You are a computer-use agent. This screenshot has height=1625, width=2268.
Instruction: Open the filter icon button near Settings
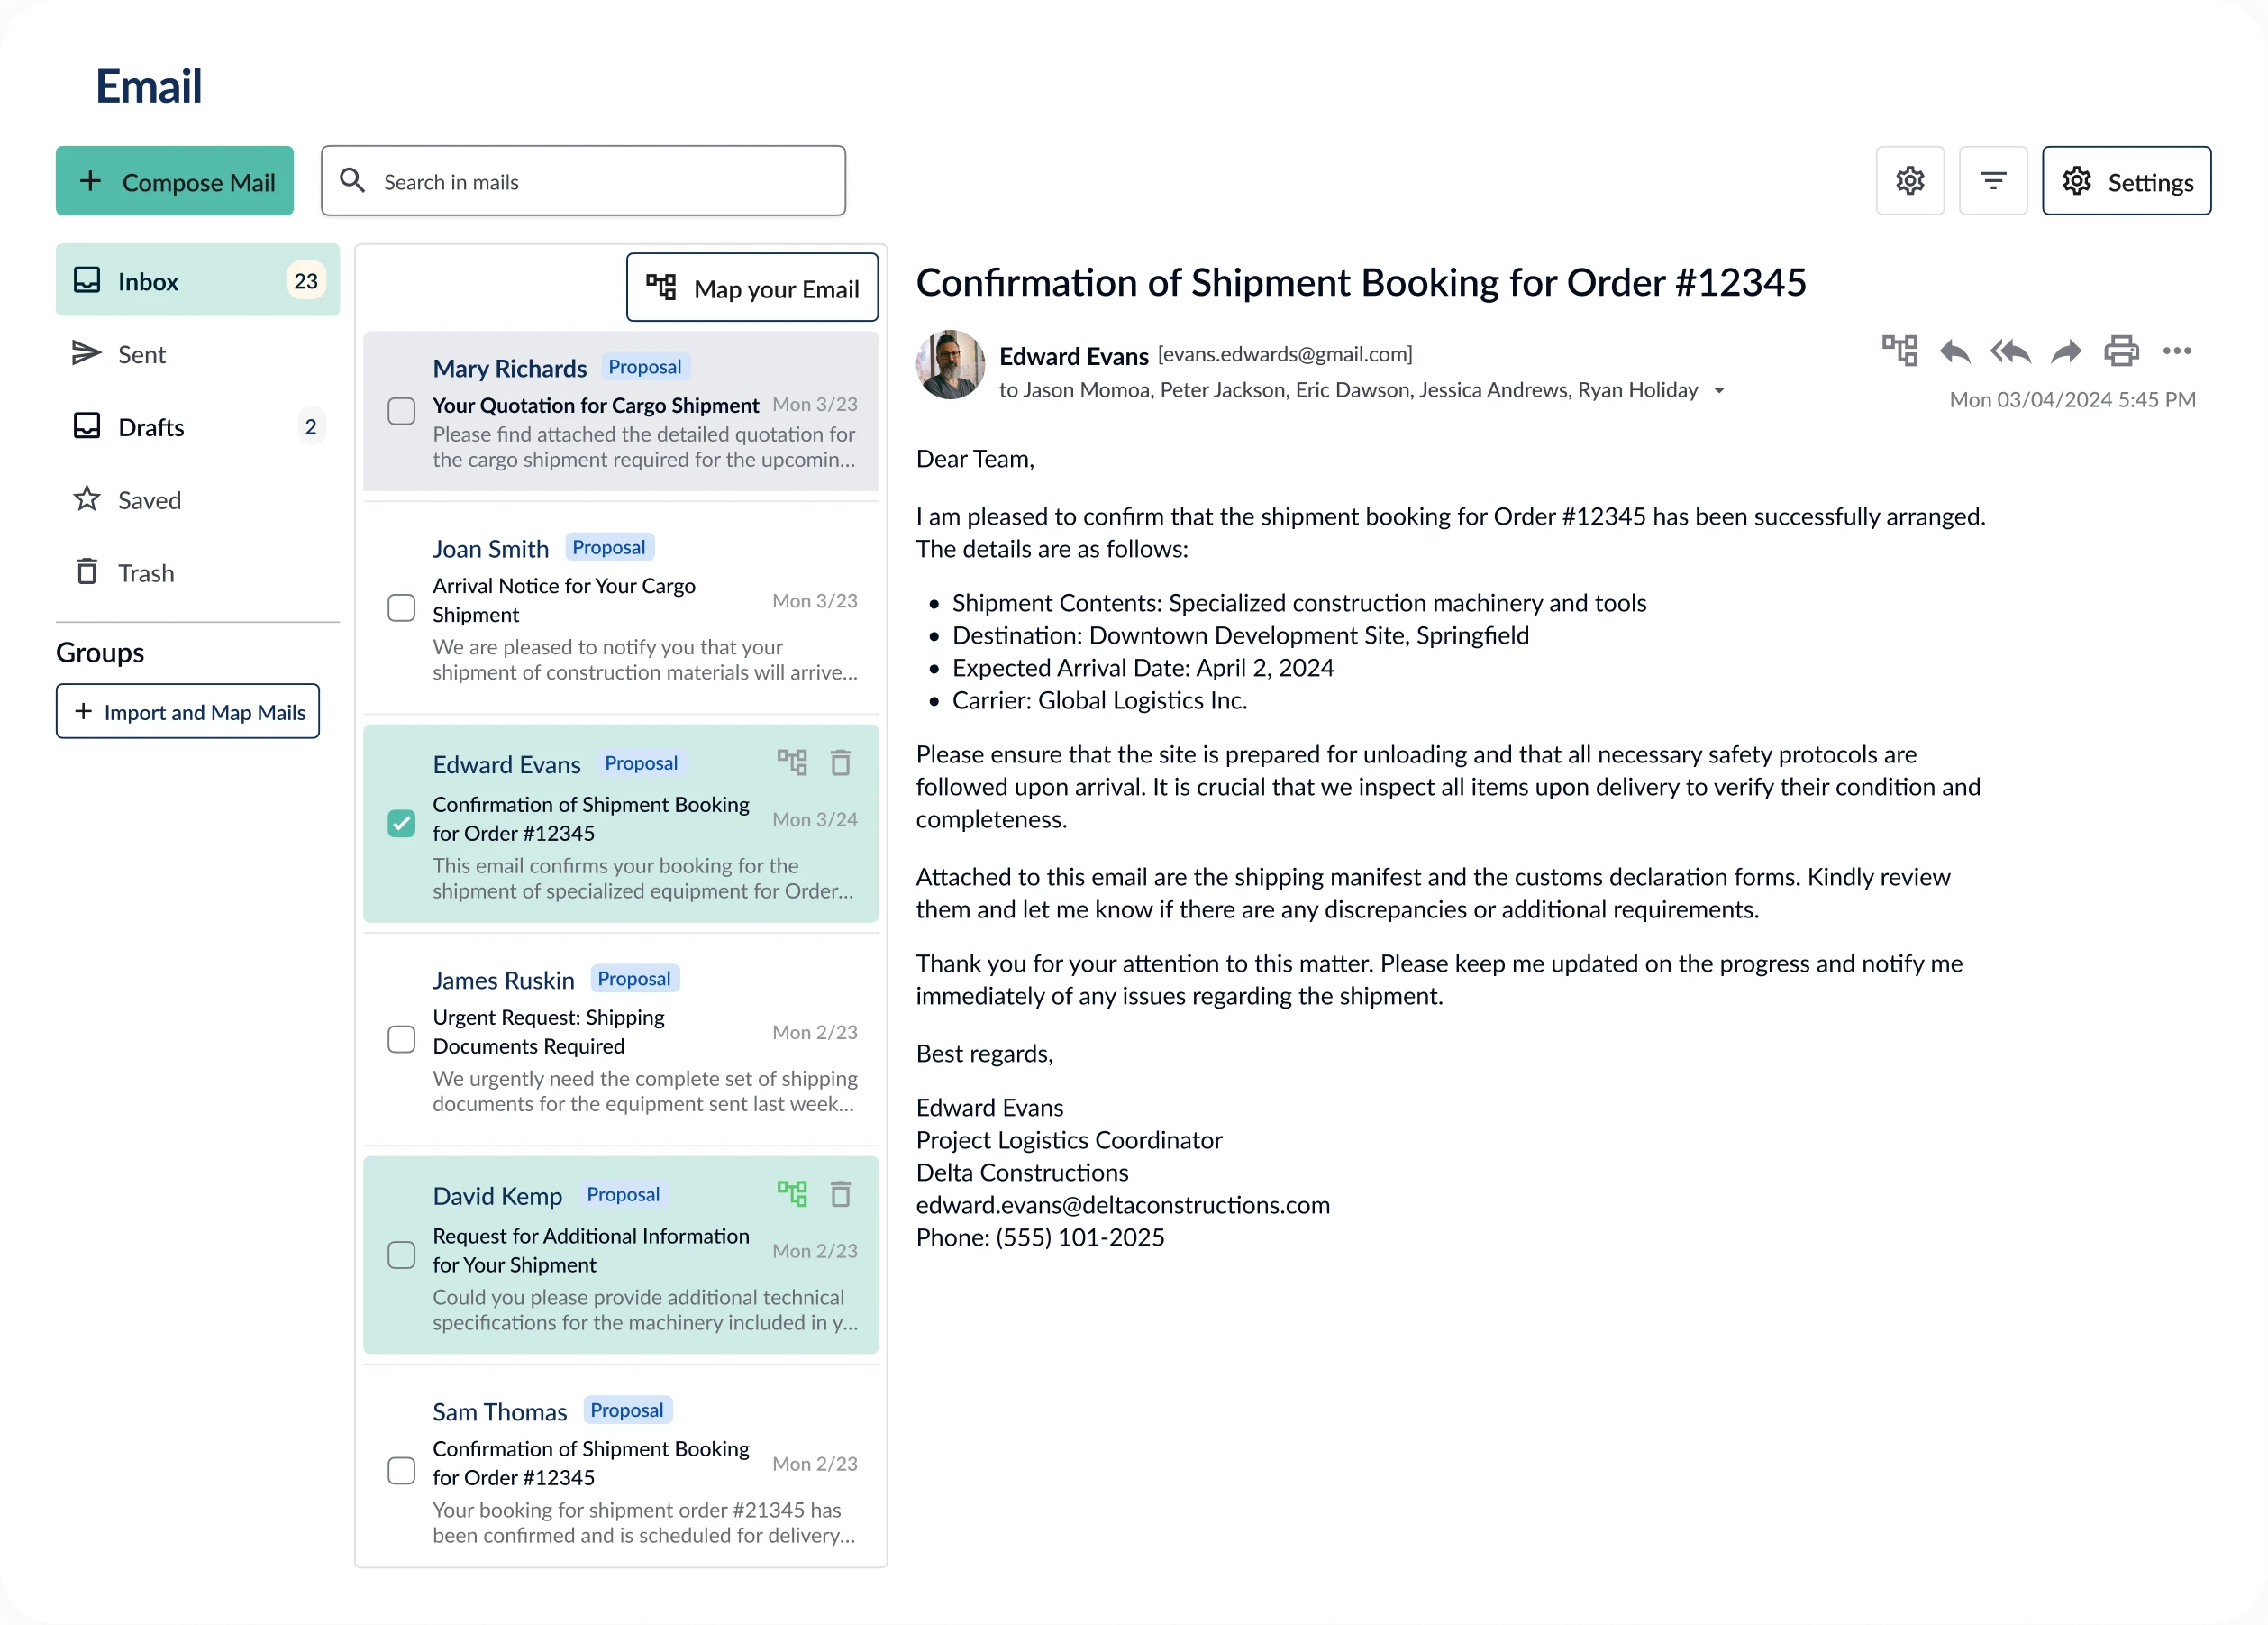[1993, 181]
